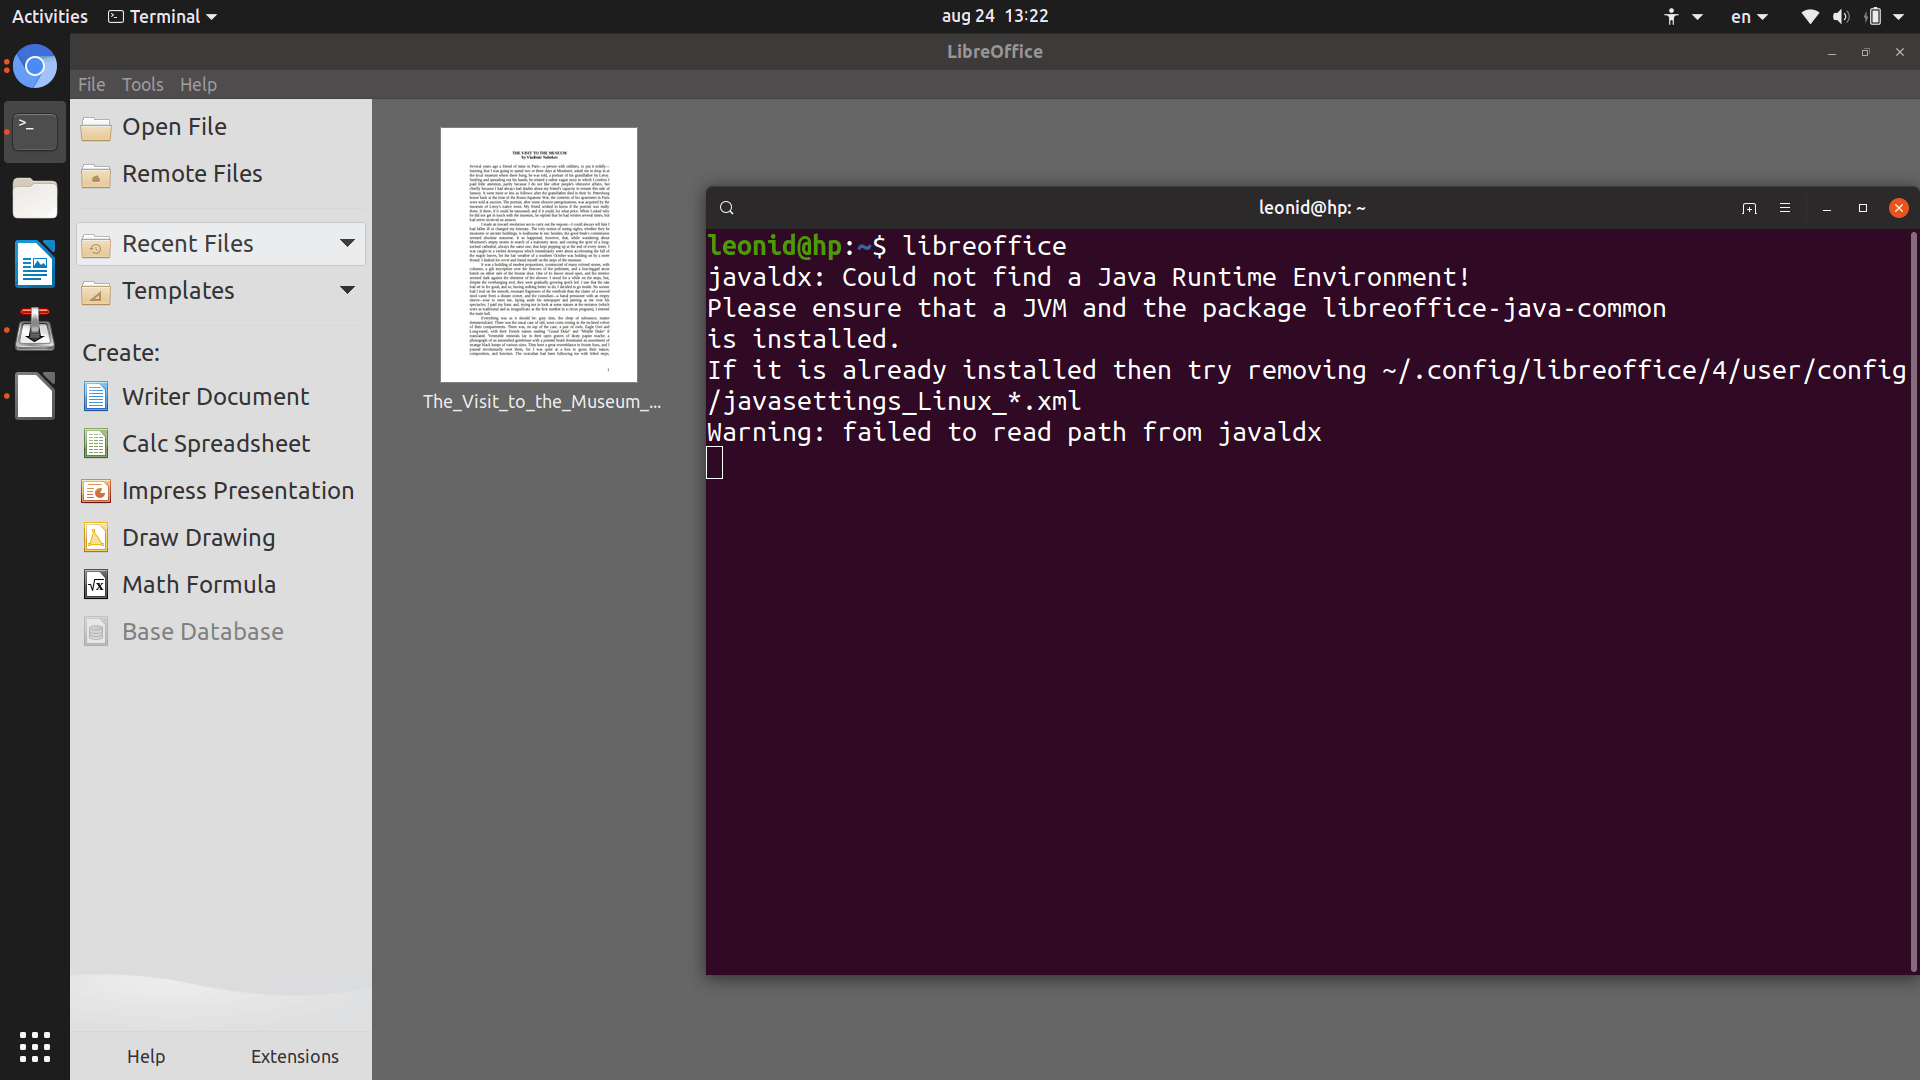Open the Tools menu
This screenshot has height=1080, width=1920.
pyautogui.click(x=142, y=84)
